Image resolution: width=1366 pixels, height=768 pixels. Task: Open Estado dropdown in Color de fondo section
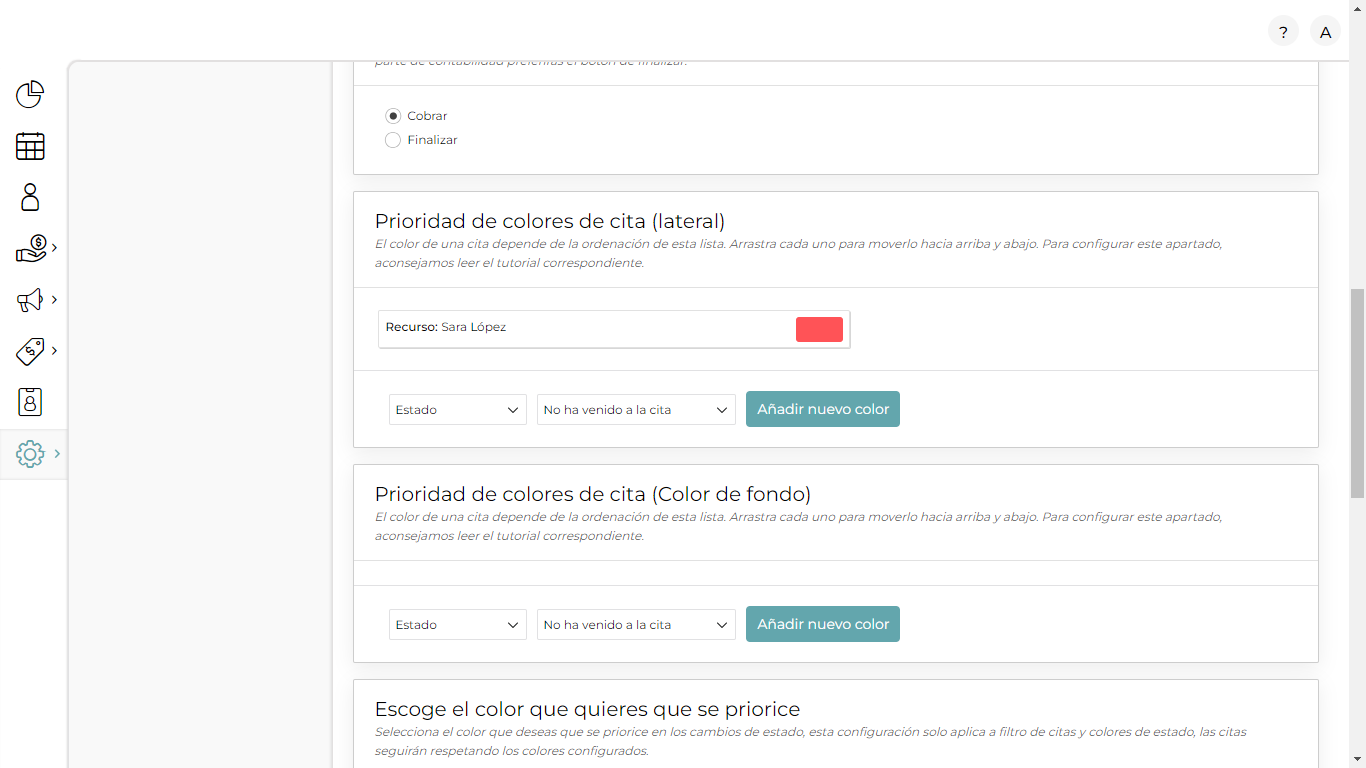pyautogui.click(x=458, y=624)
